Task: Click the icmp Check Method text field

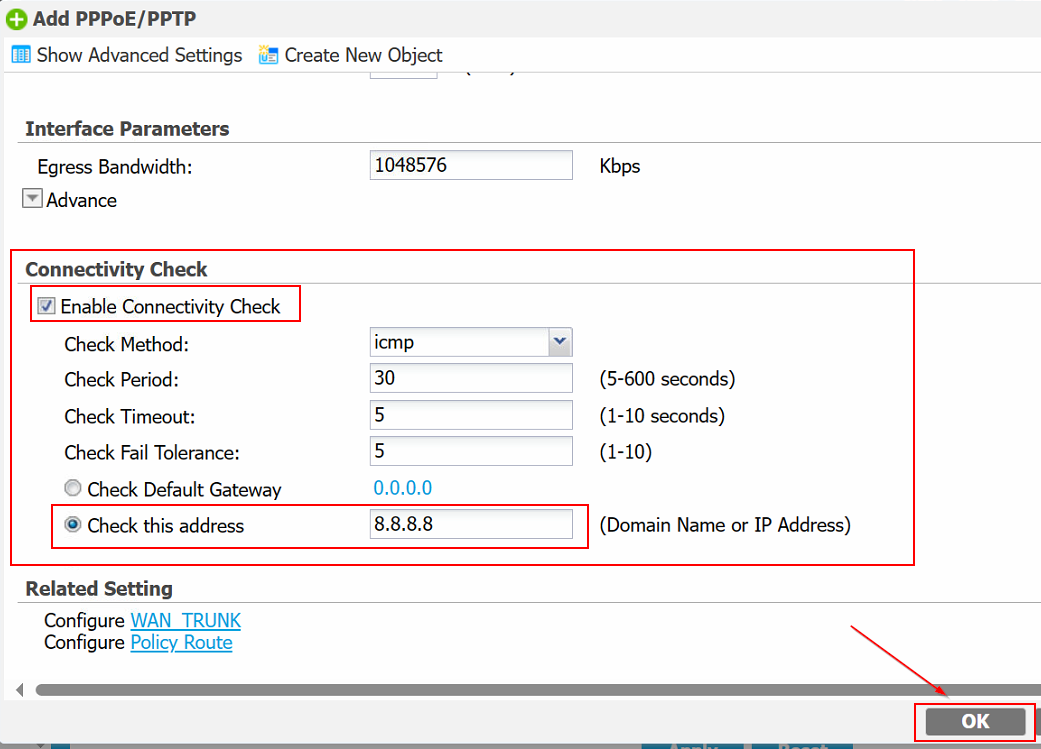Action: click(459, 342)
